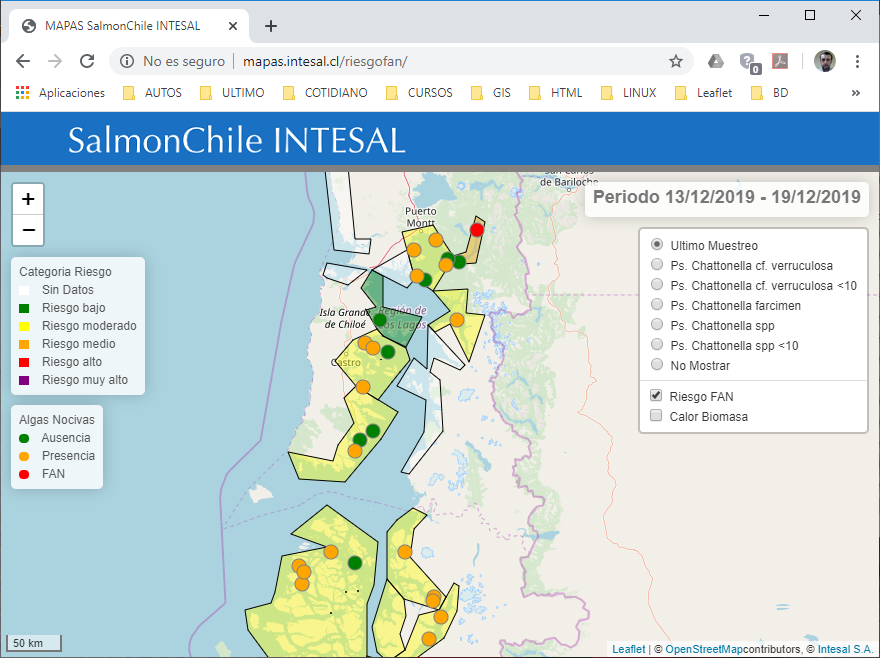880x658 pixels.
Task: Open the Google Drive extension
Action: pos(716,61)
